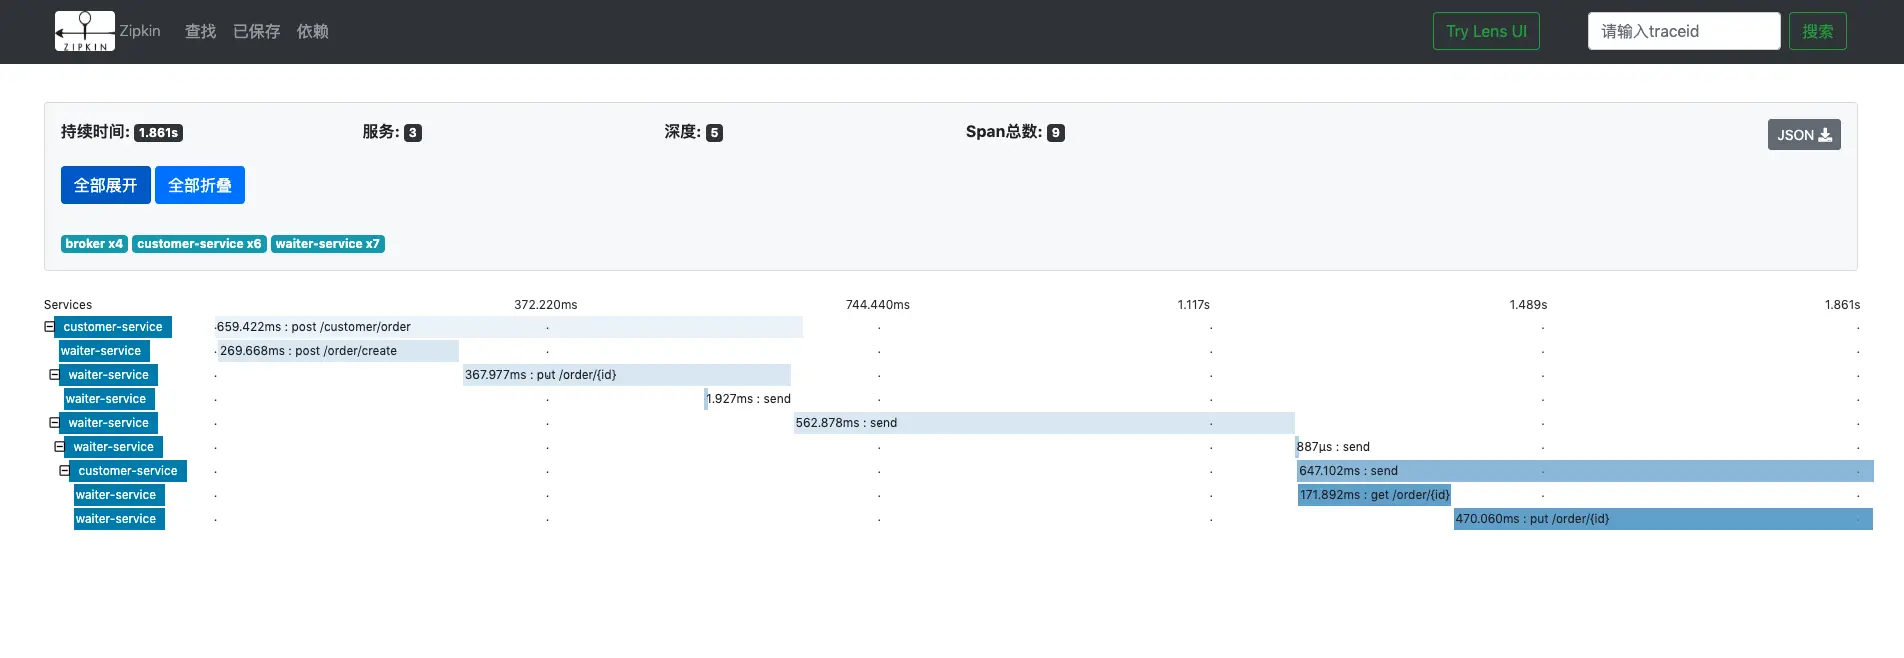Click the green 搜索 button
Screen dimensions: 1904x658
(1817, 31)
